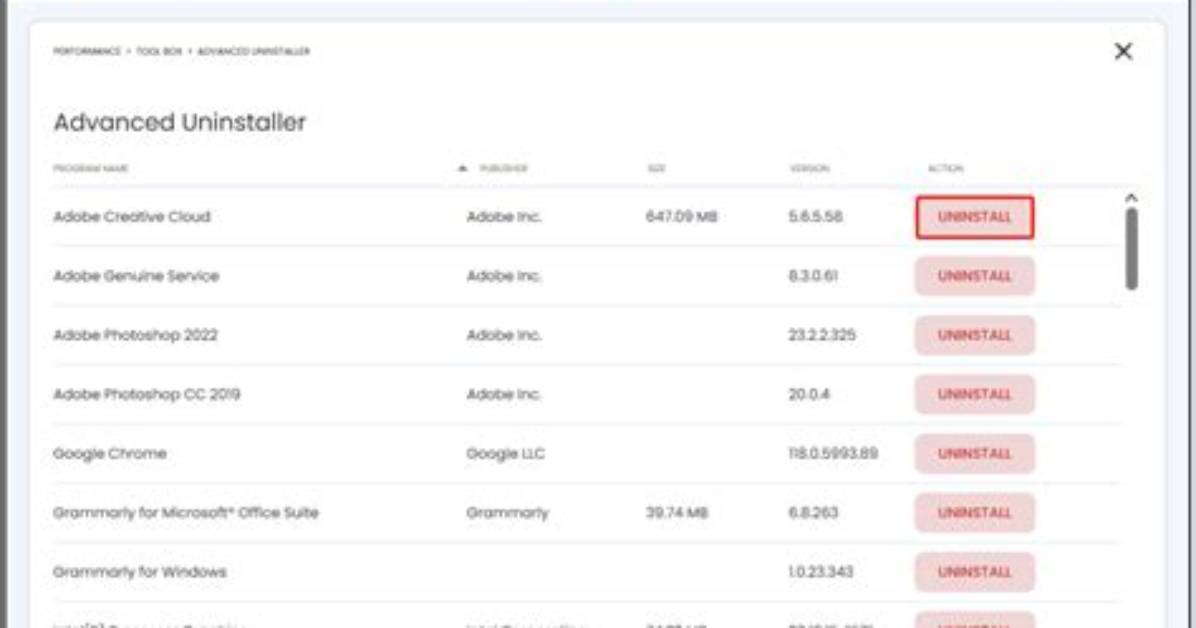Image resolution: width=1196 pixels, height=628 pixels.
Task: Click the Google LLC publisher cell
Action: pos(505,453)
